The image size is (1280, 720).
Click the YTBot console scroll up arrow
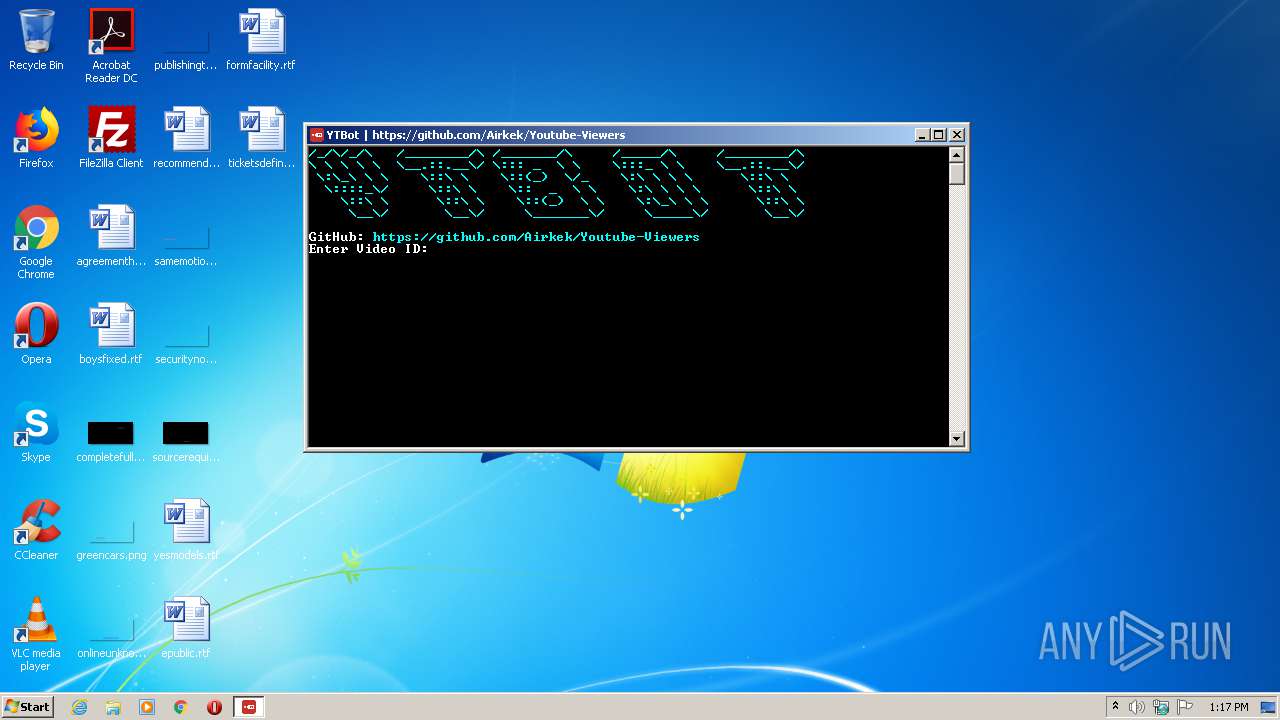tap(956, 155)
